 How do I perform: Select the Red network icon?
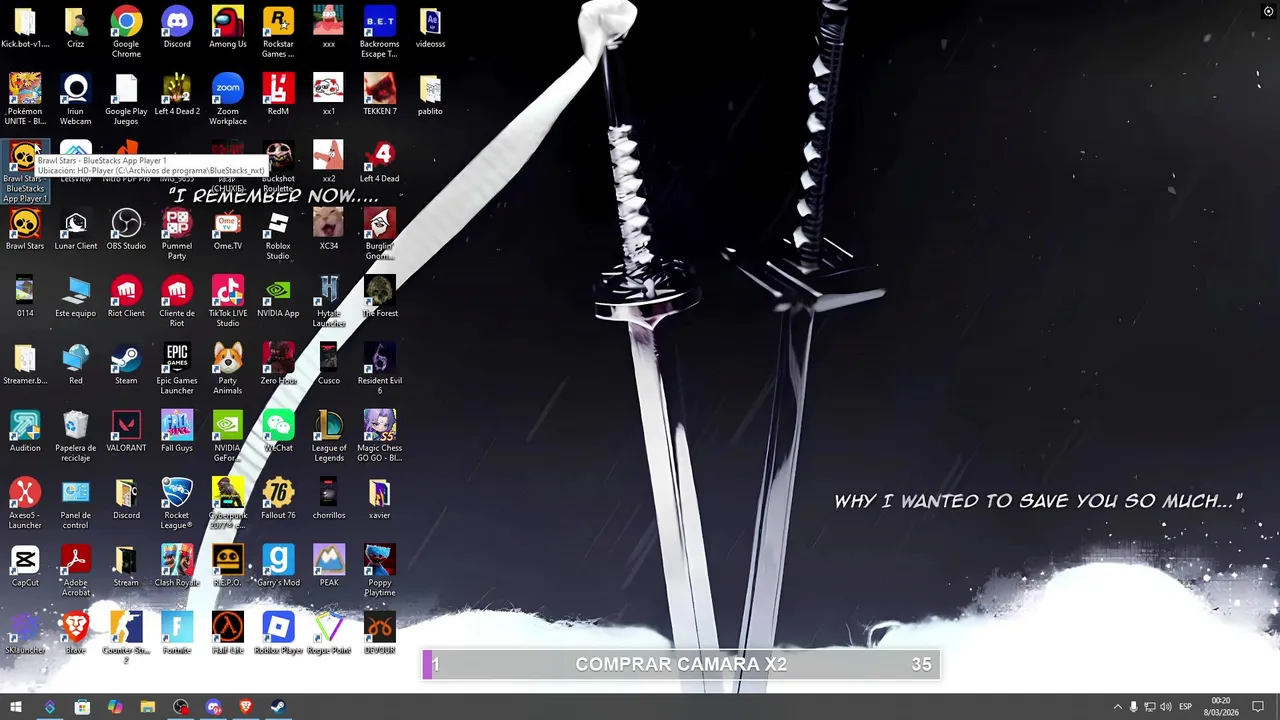coord(75,363)
